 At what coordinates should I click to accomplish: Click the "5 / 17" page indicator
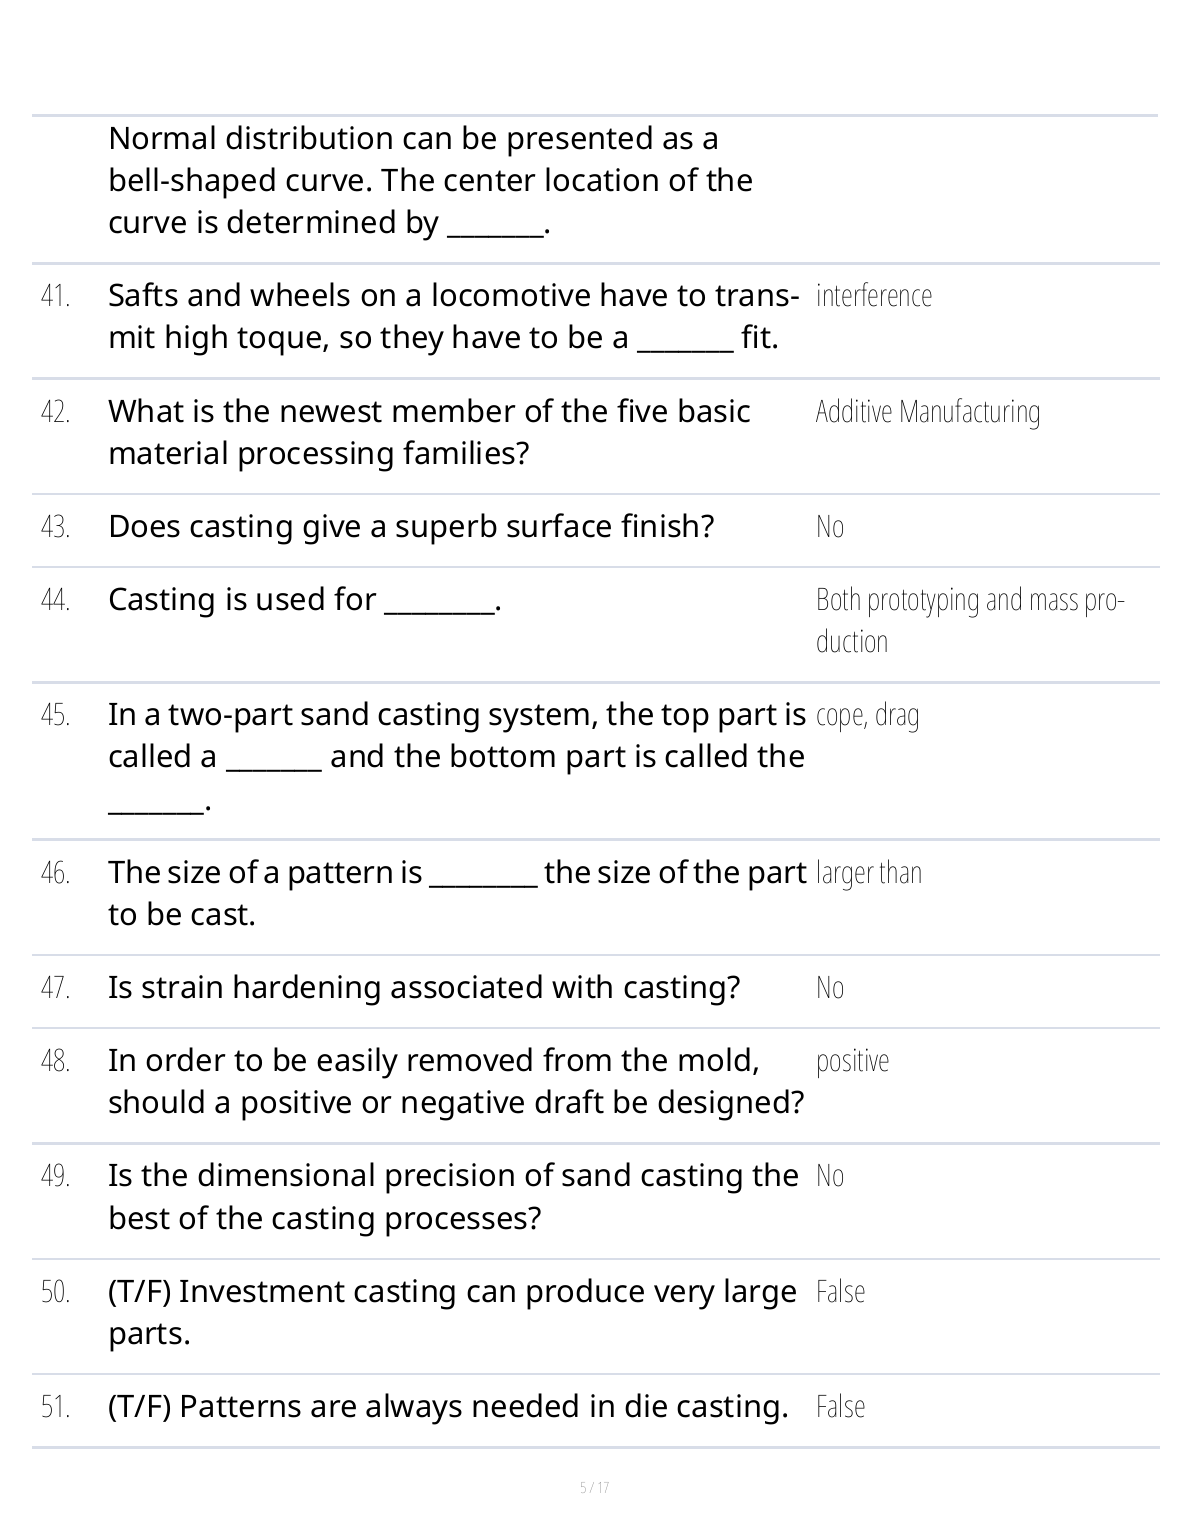coord(595,1487)
